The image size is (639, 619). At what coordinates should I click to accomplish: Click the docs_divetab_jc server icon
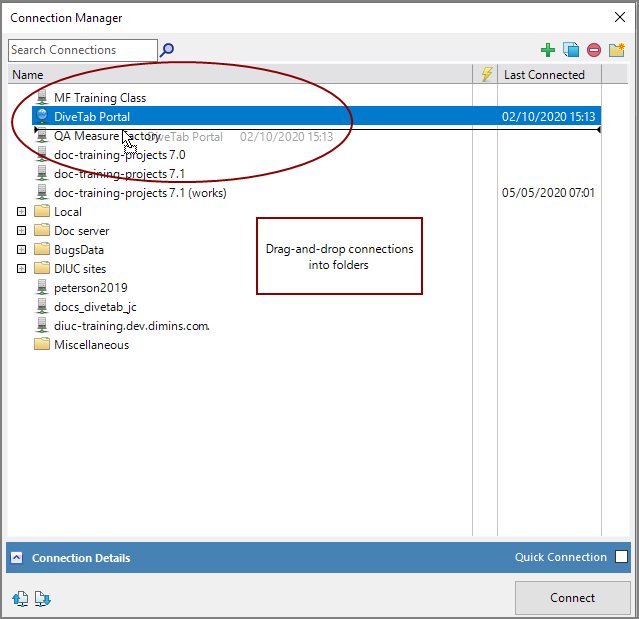[42, 306]
